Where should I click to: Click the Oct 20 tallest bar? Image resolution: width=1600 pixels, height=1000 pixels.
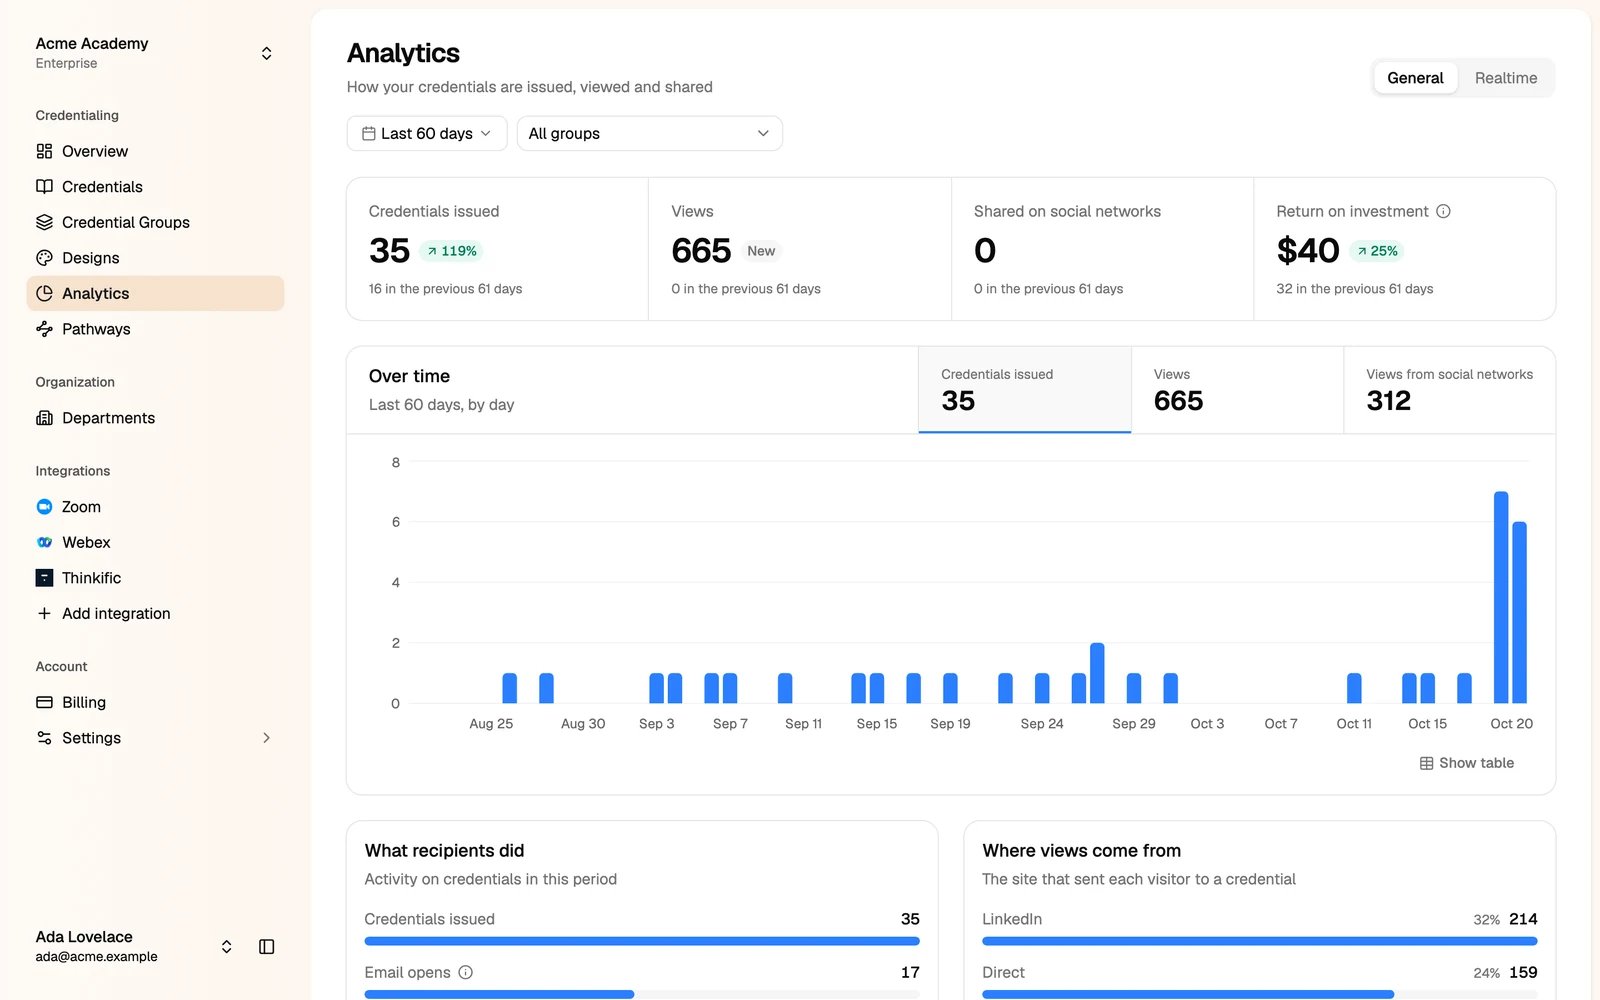pyautogui.click(x=1501, y=597)
